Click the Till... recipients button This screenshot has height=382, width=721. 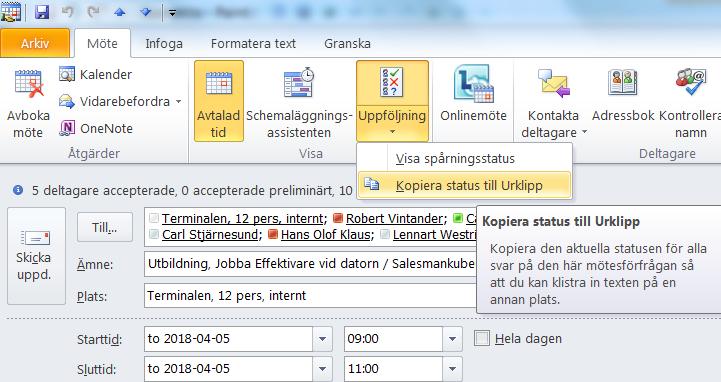tap(105, 227)
